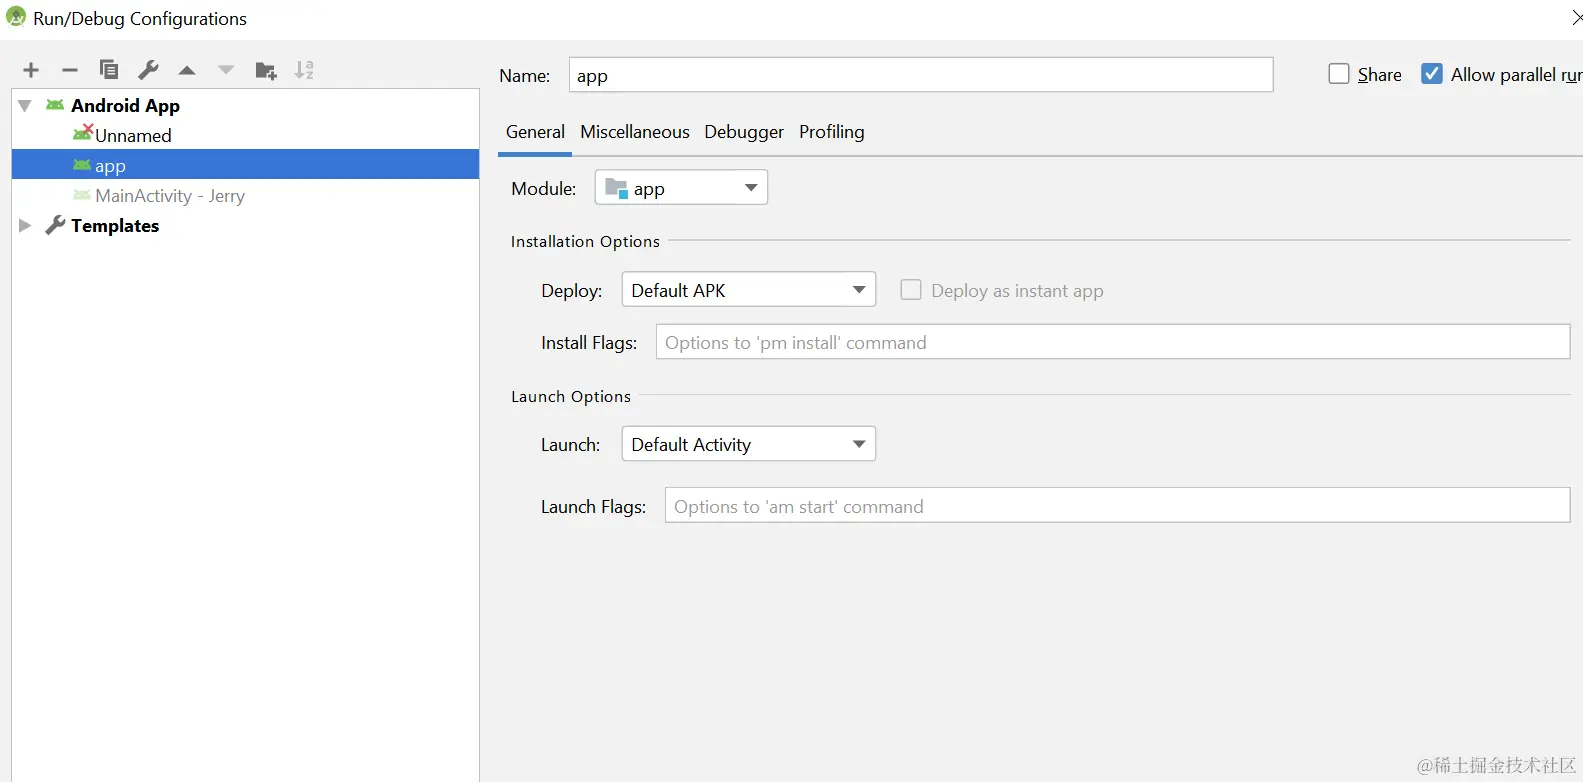Viewport: 1583px width, 782px height.
Task: Switch to the Profiling tab
Action: [832, 132]
